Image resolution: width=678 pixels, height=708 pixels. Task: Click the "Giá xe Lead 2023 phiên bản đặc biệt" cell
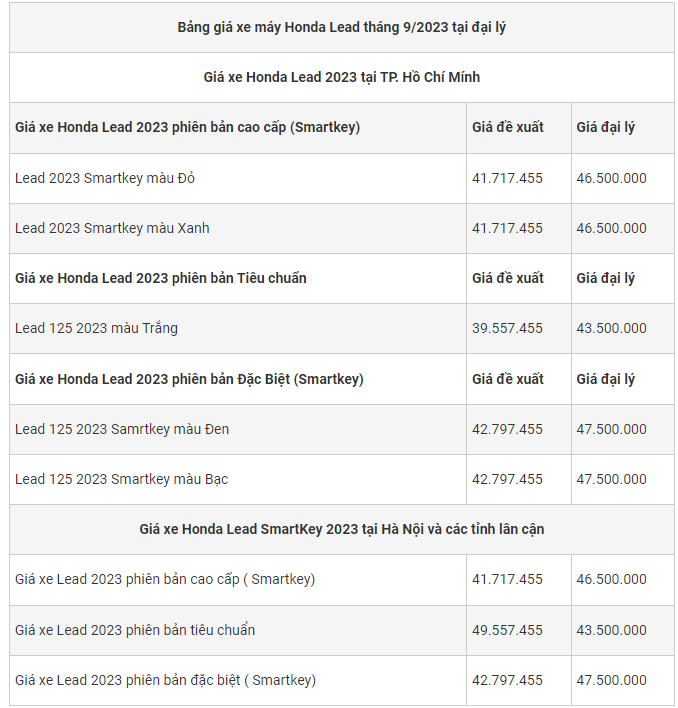coord(165,680)
